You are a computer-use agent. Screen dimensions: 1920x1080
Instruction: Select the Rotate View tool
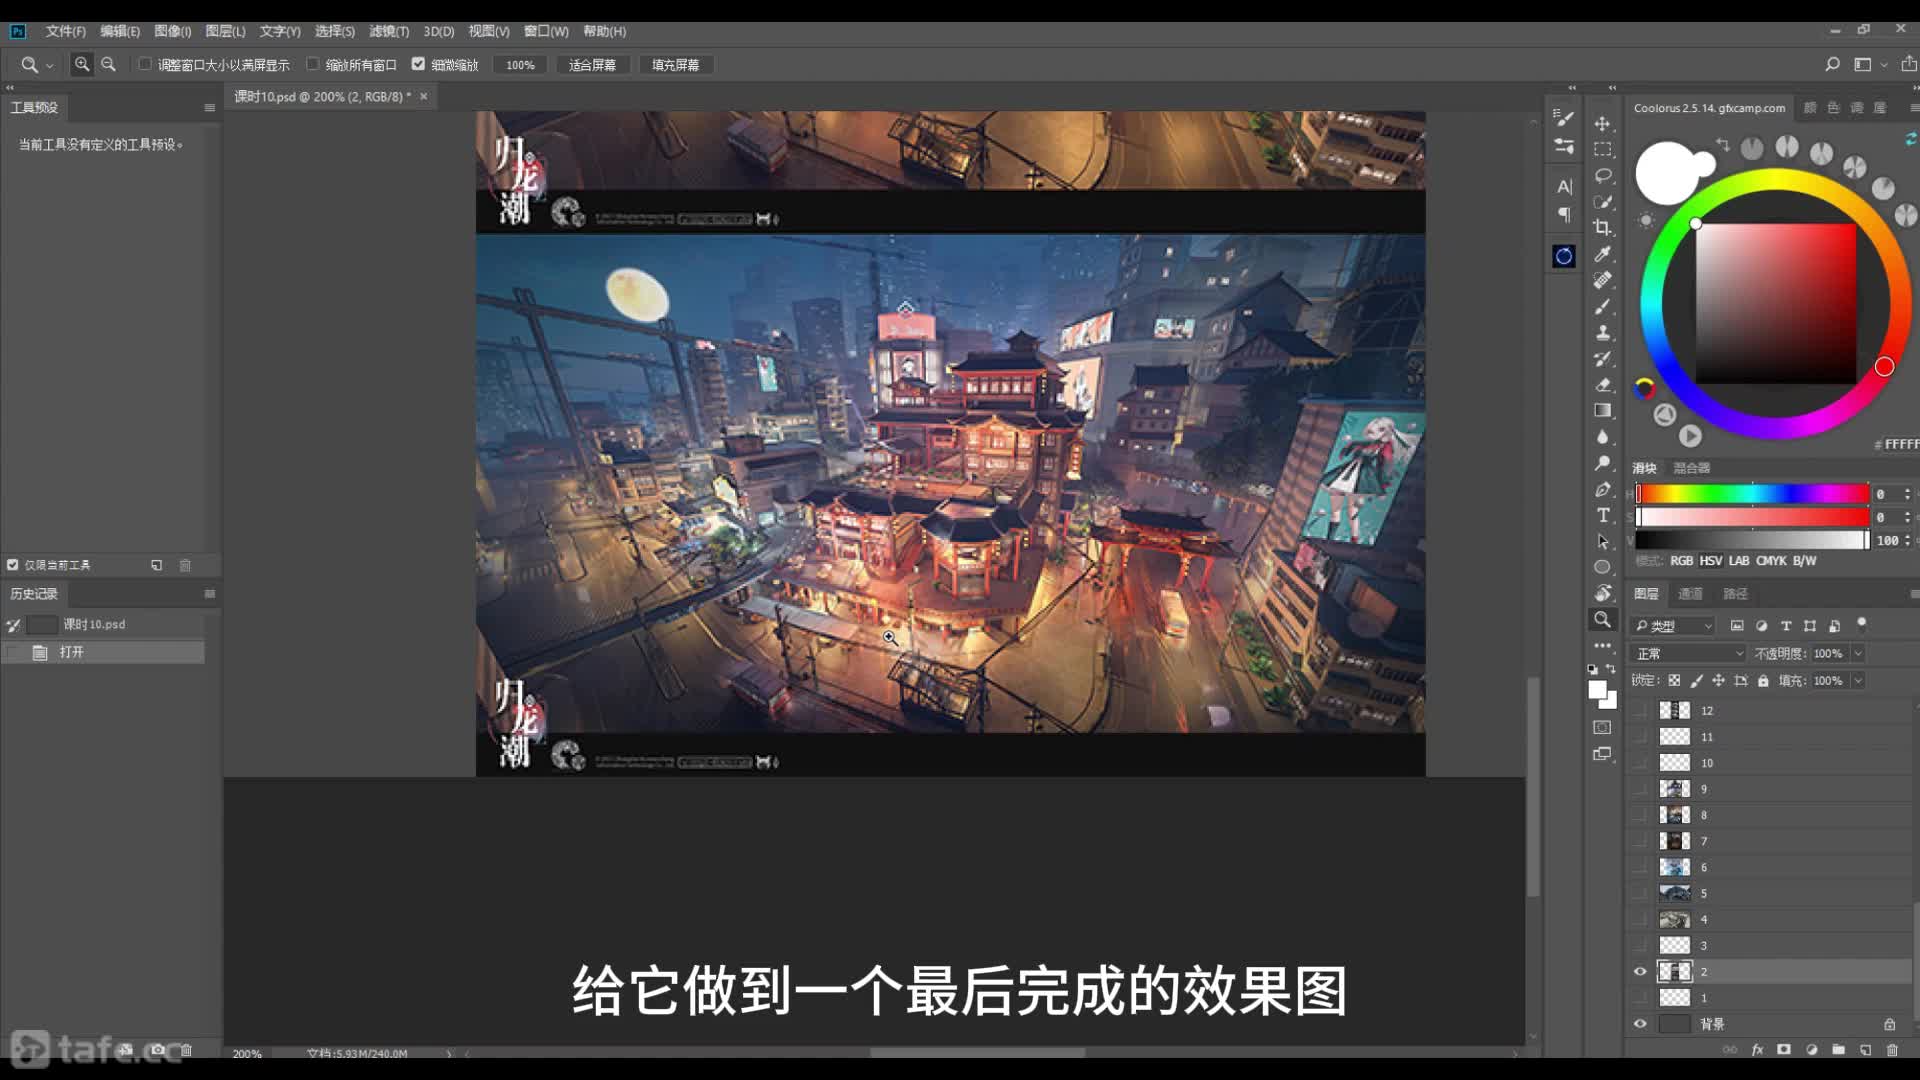click(1602, 593)
